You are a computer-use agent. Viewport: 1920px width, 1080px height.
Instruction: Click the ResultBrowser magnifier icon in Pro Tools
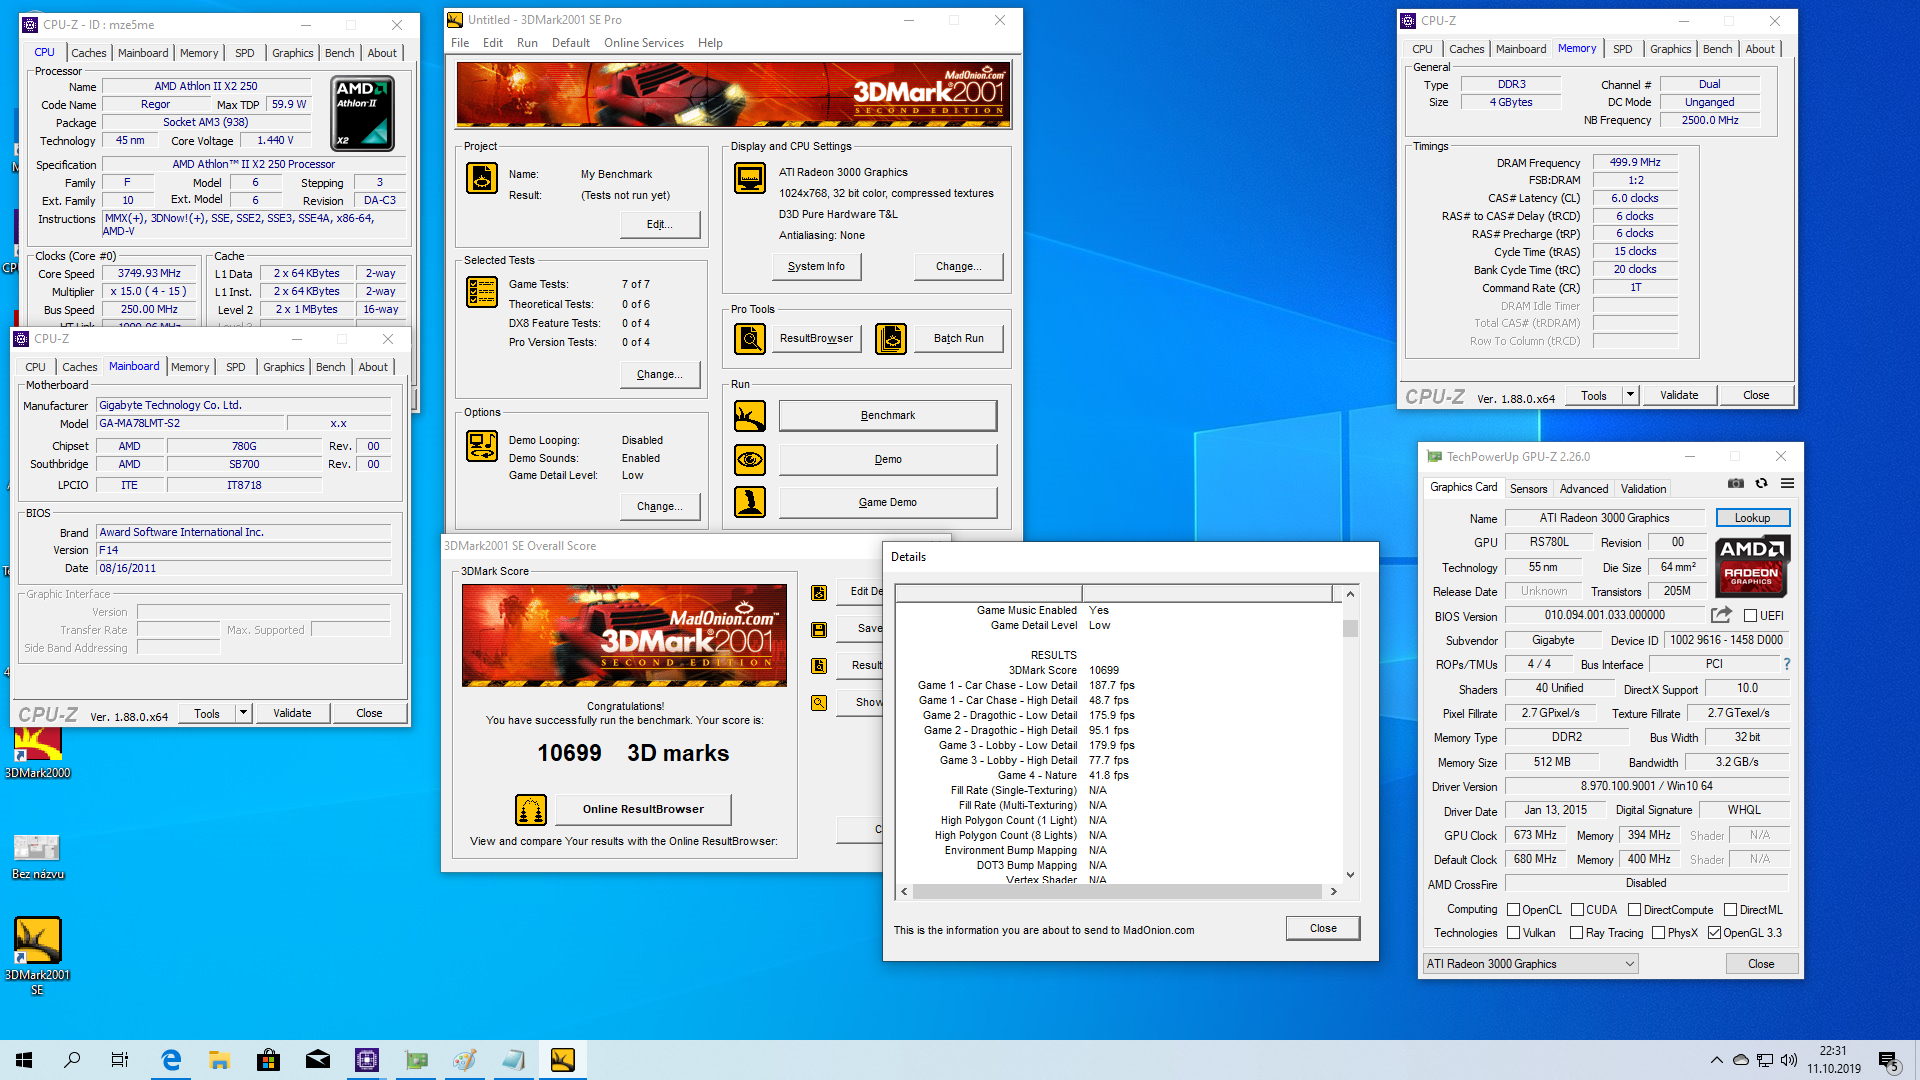(x=750, y=339)
